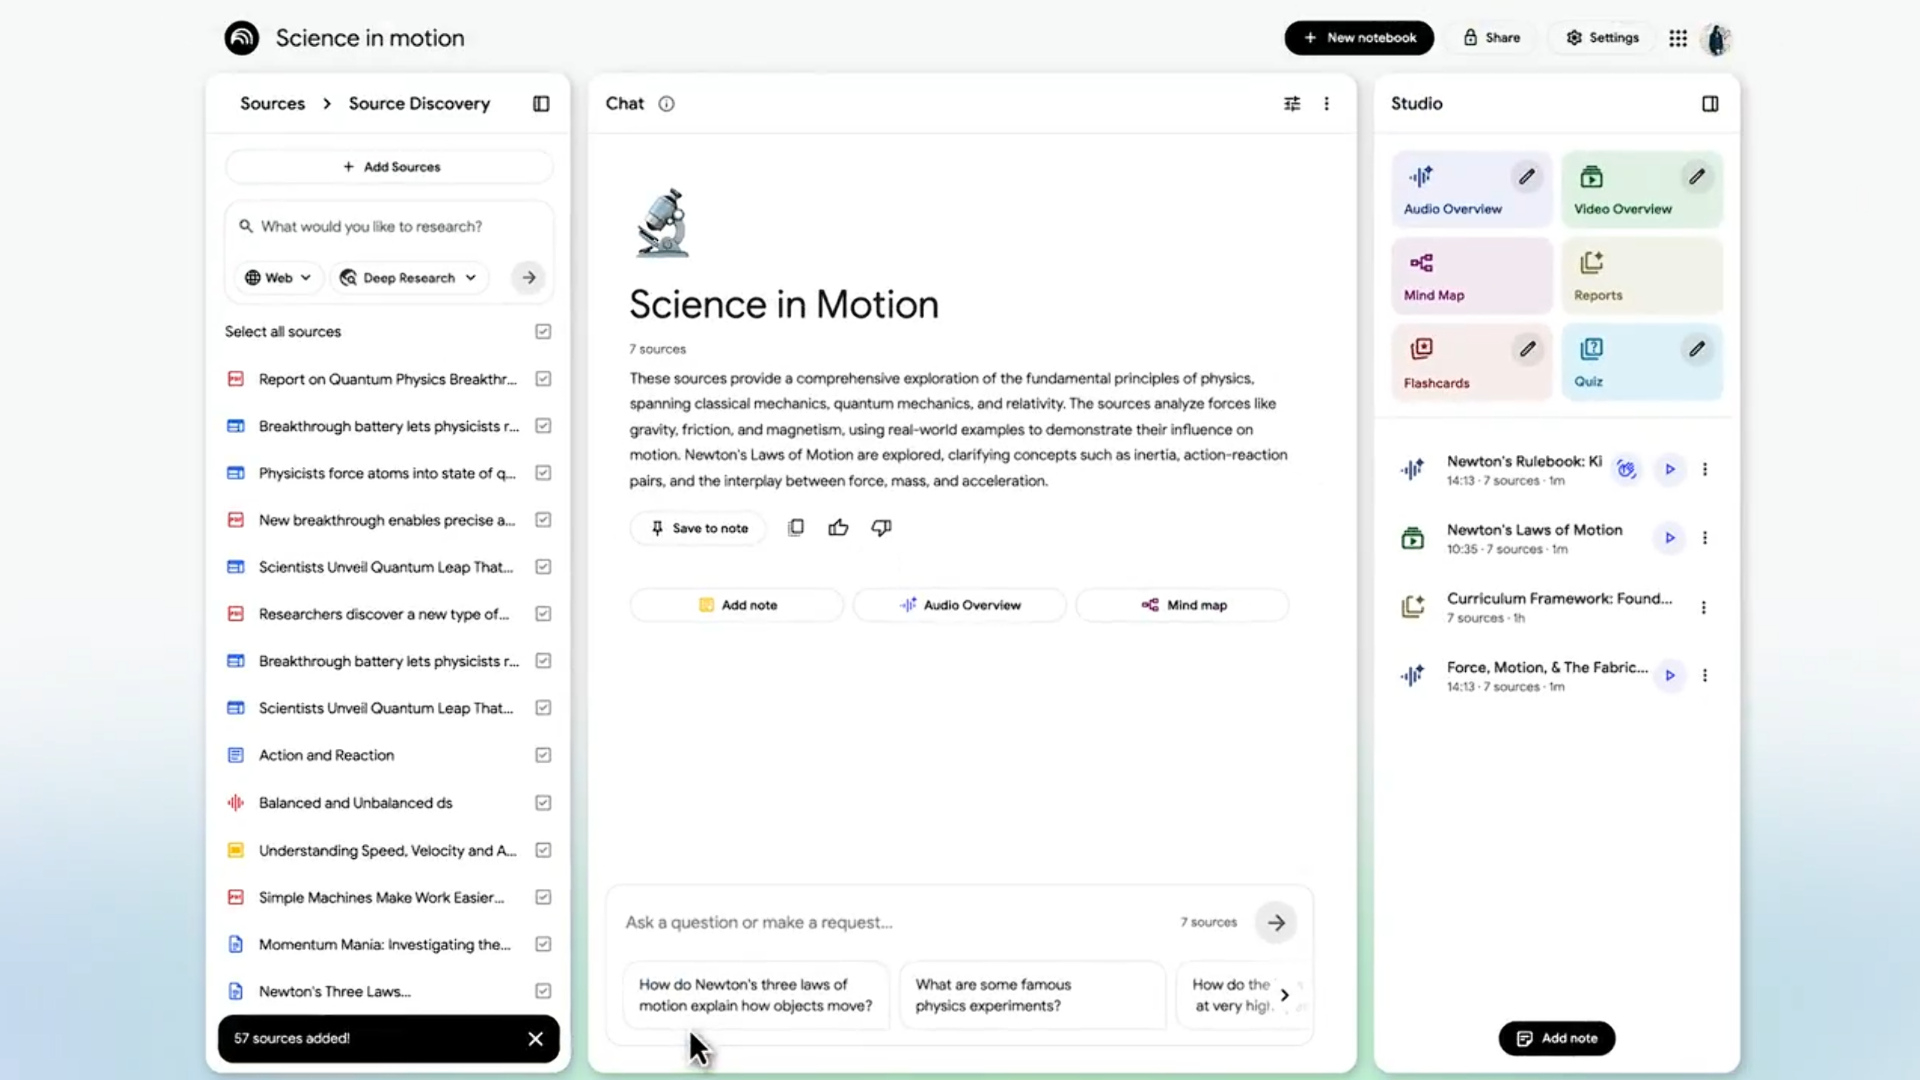
Task: Collapse the Sources panel icon
Action: tap(541, 104)
